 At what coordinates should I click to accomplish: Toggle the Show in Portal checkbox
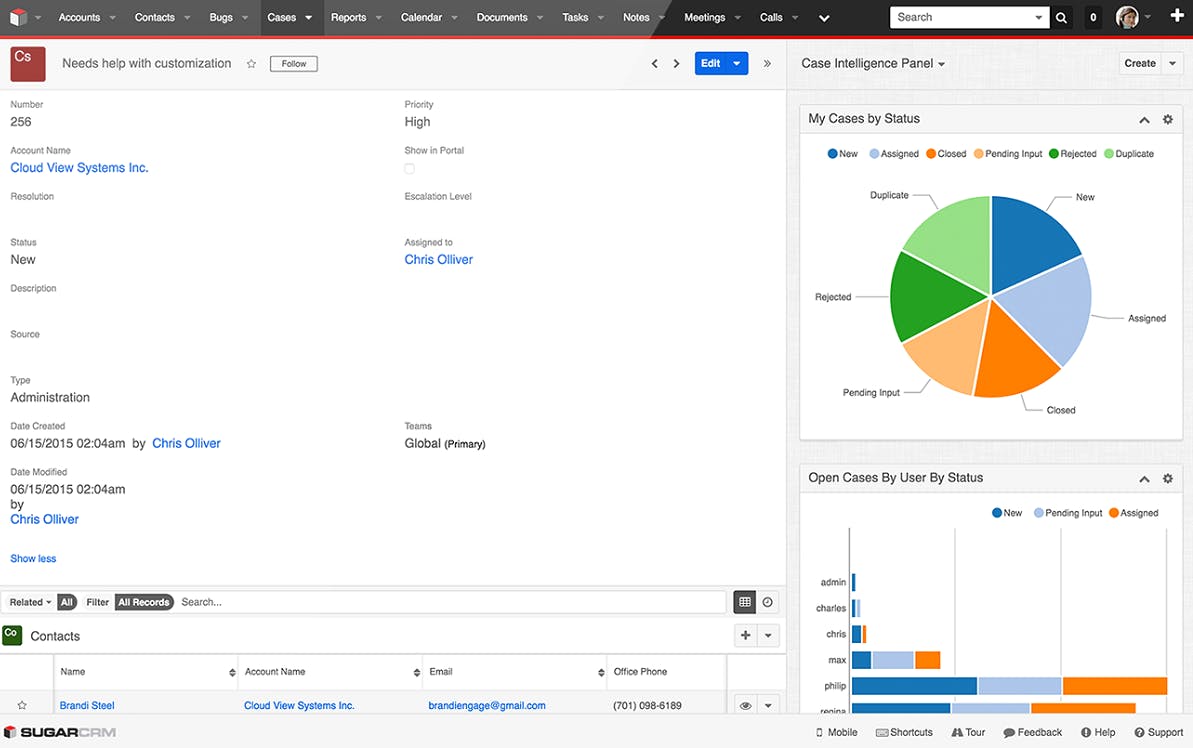tap(409, 168)
